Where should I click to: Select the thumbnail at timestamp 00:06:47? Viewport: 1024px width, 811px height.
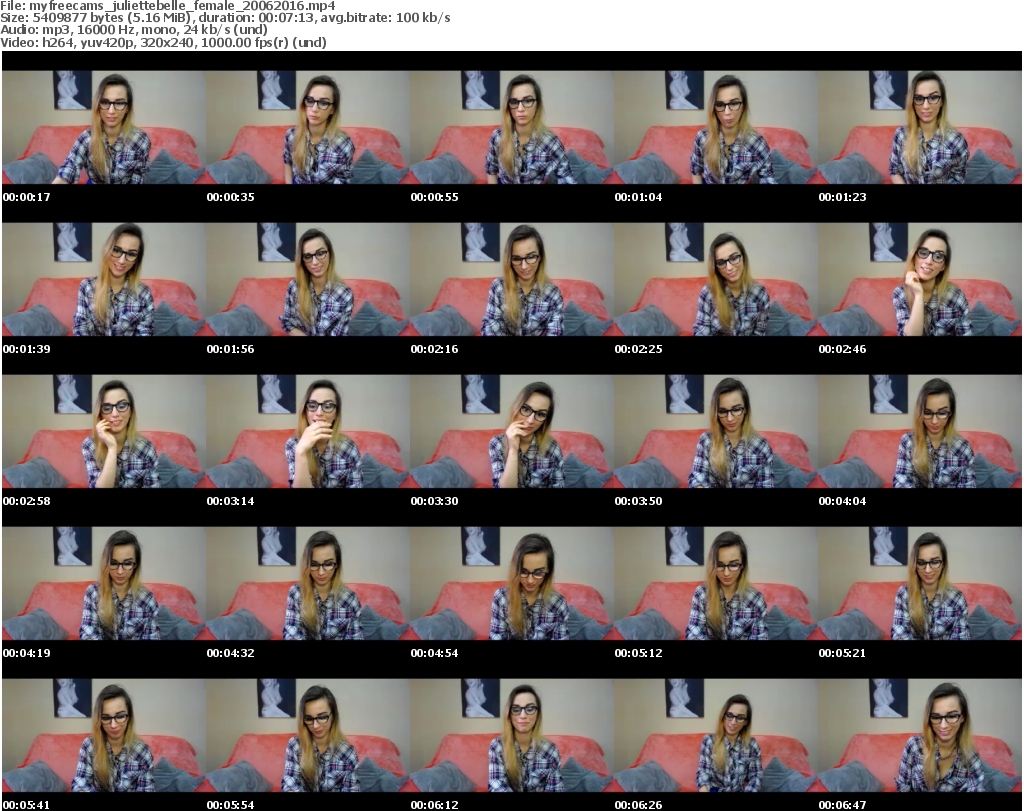(x=920, y=735)
